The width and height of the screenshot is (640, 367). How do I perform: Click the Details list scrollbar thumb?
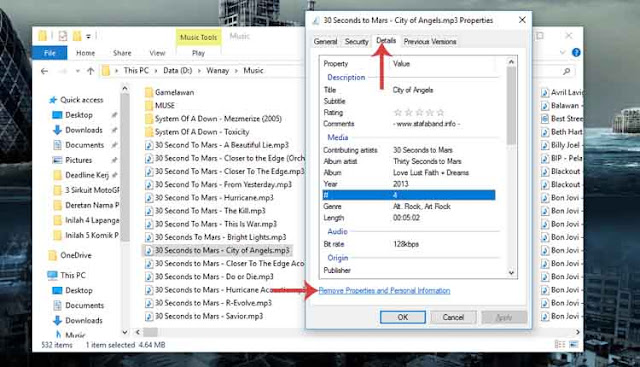click(x=511, y=105)
